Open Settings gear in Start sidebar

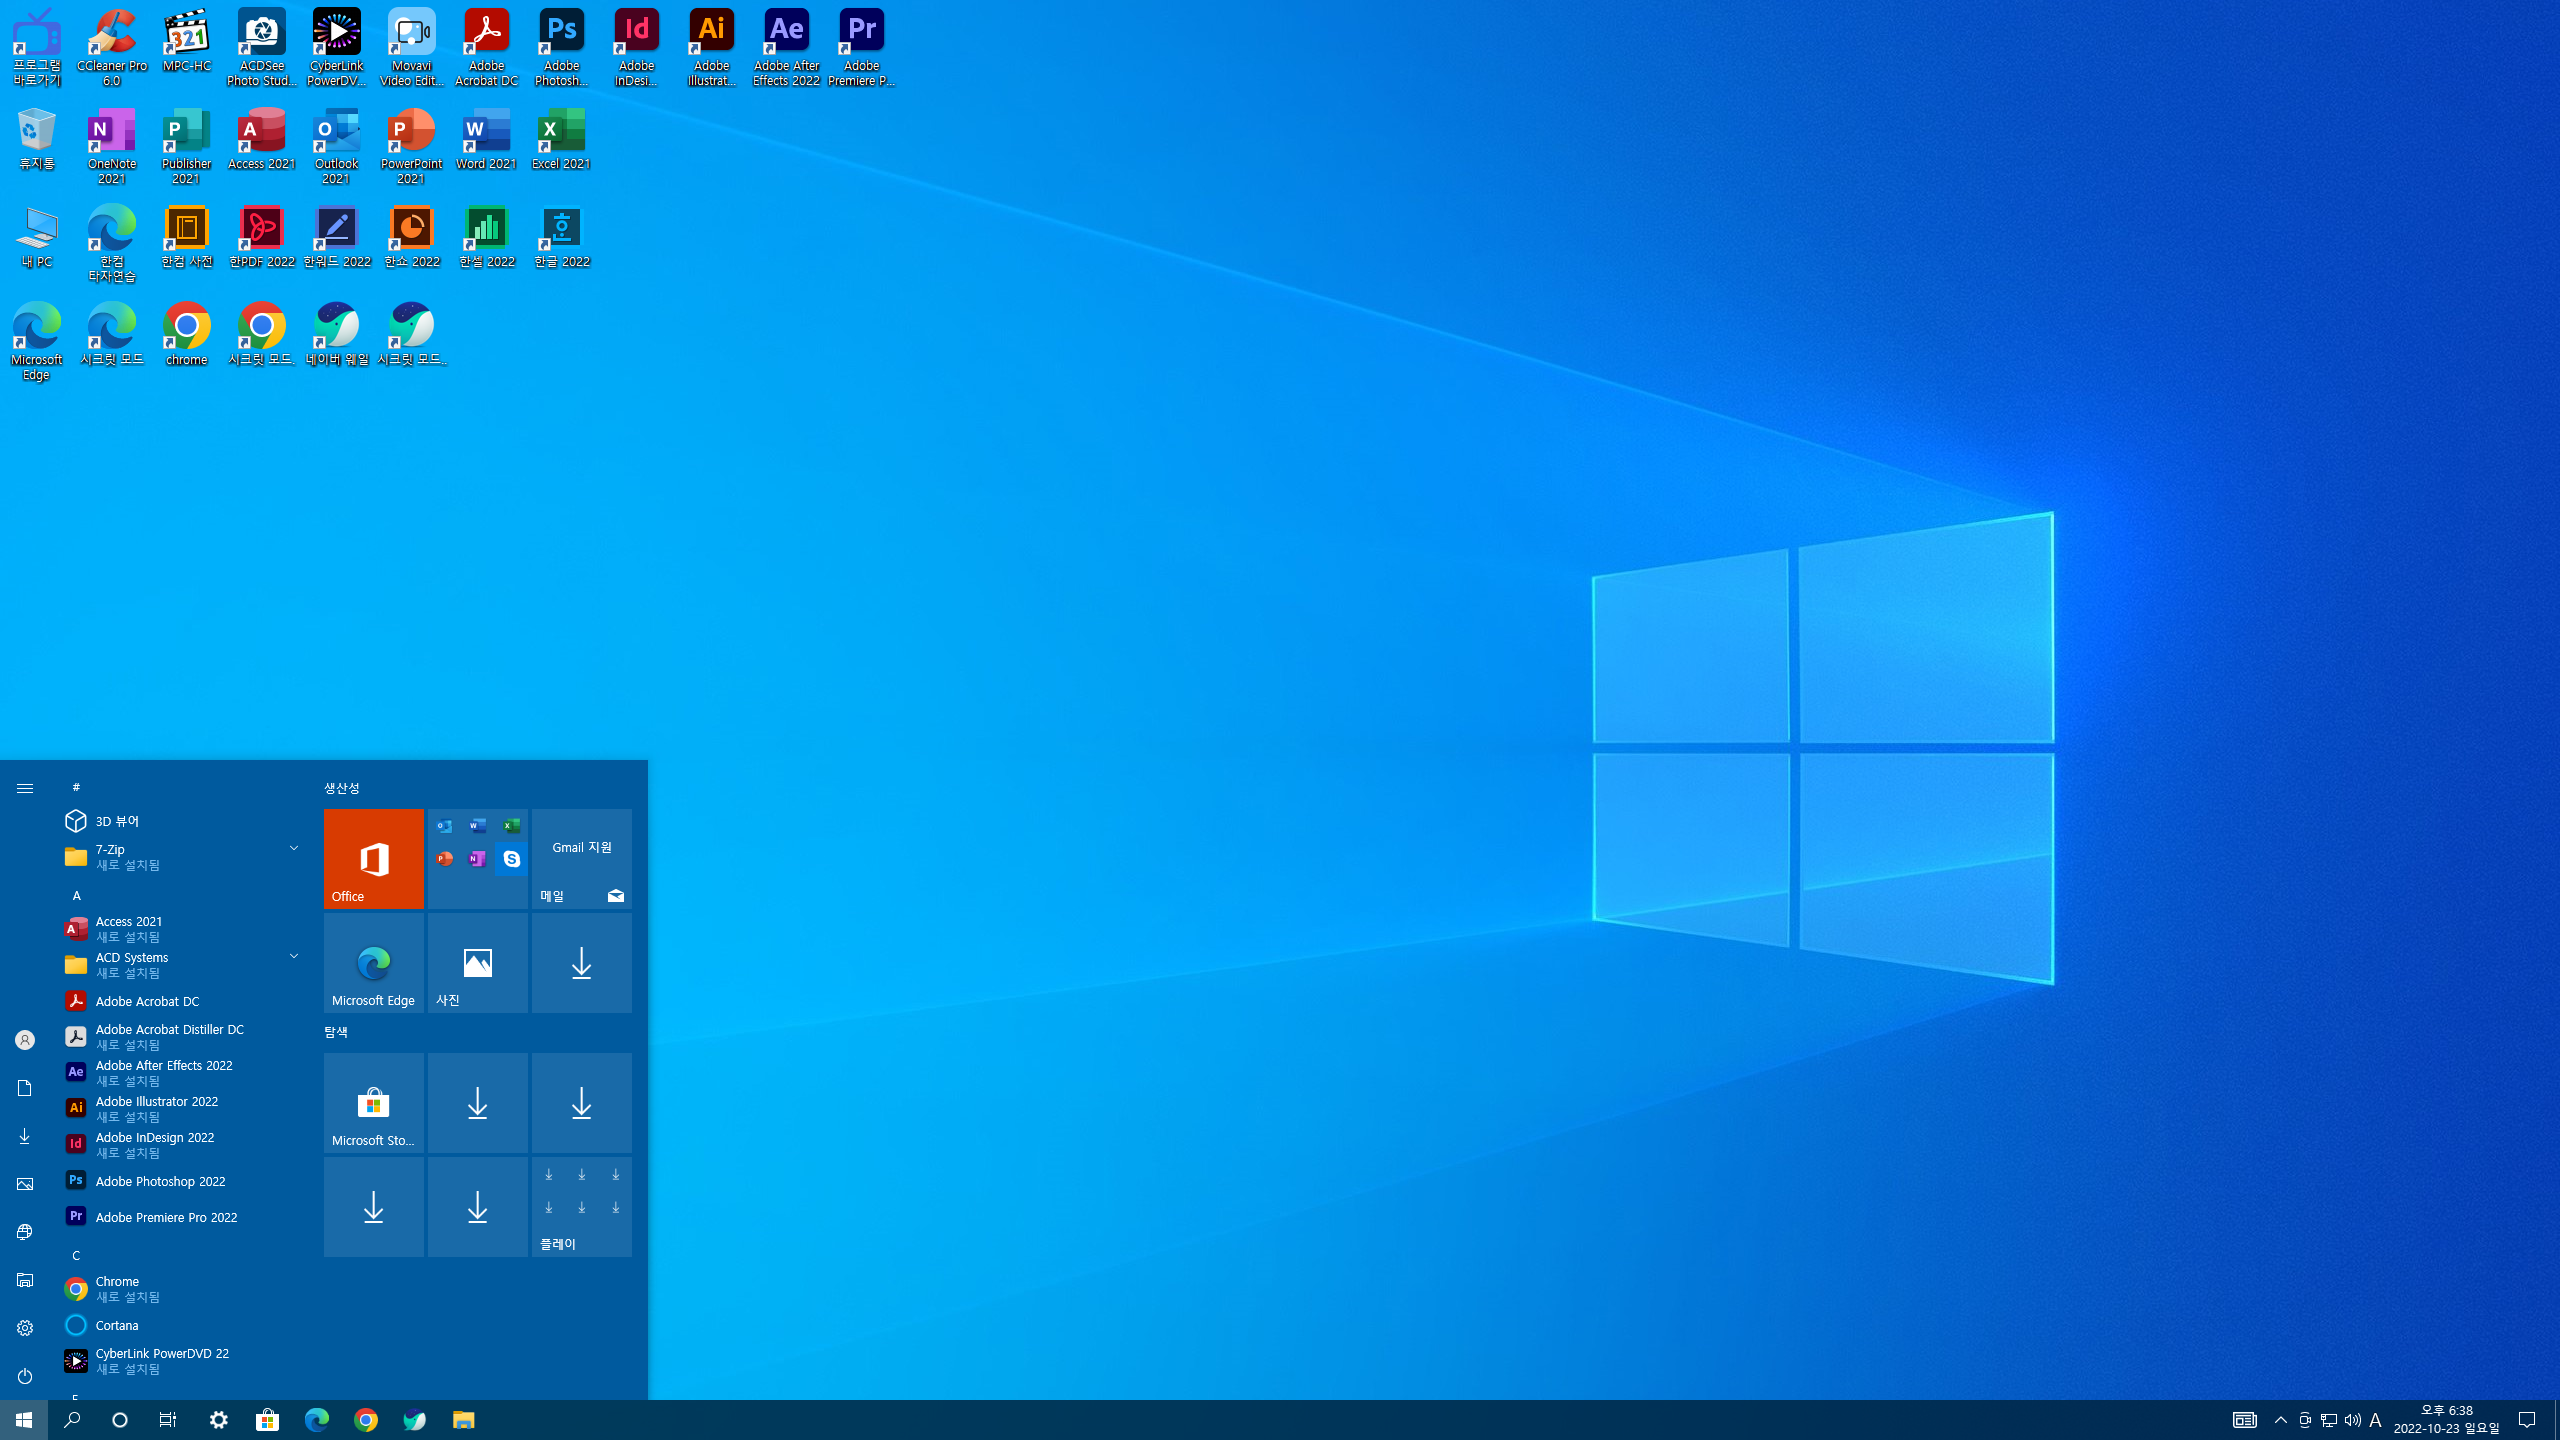[25, 1328]
